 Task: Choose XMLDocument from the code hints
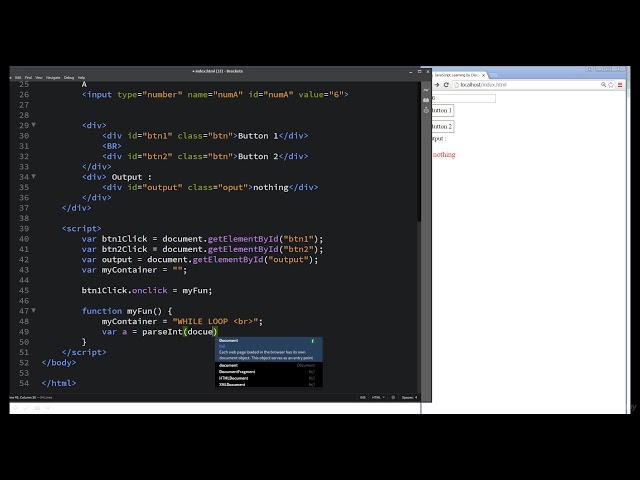[269, 384]
